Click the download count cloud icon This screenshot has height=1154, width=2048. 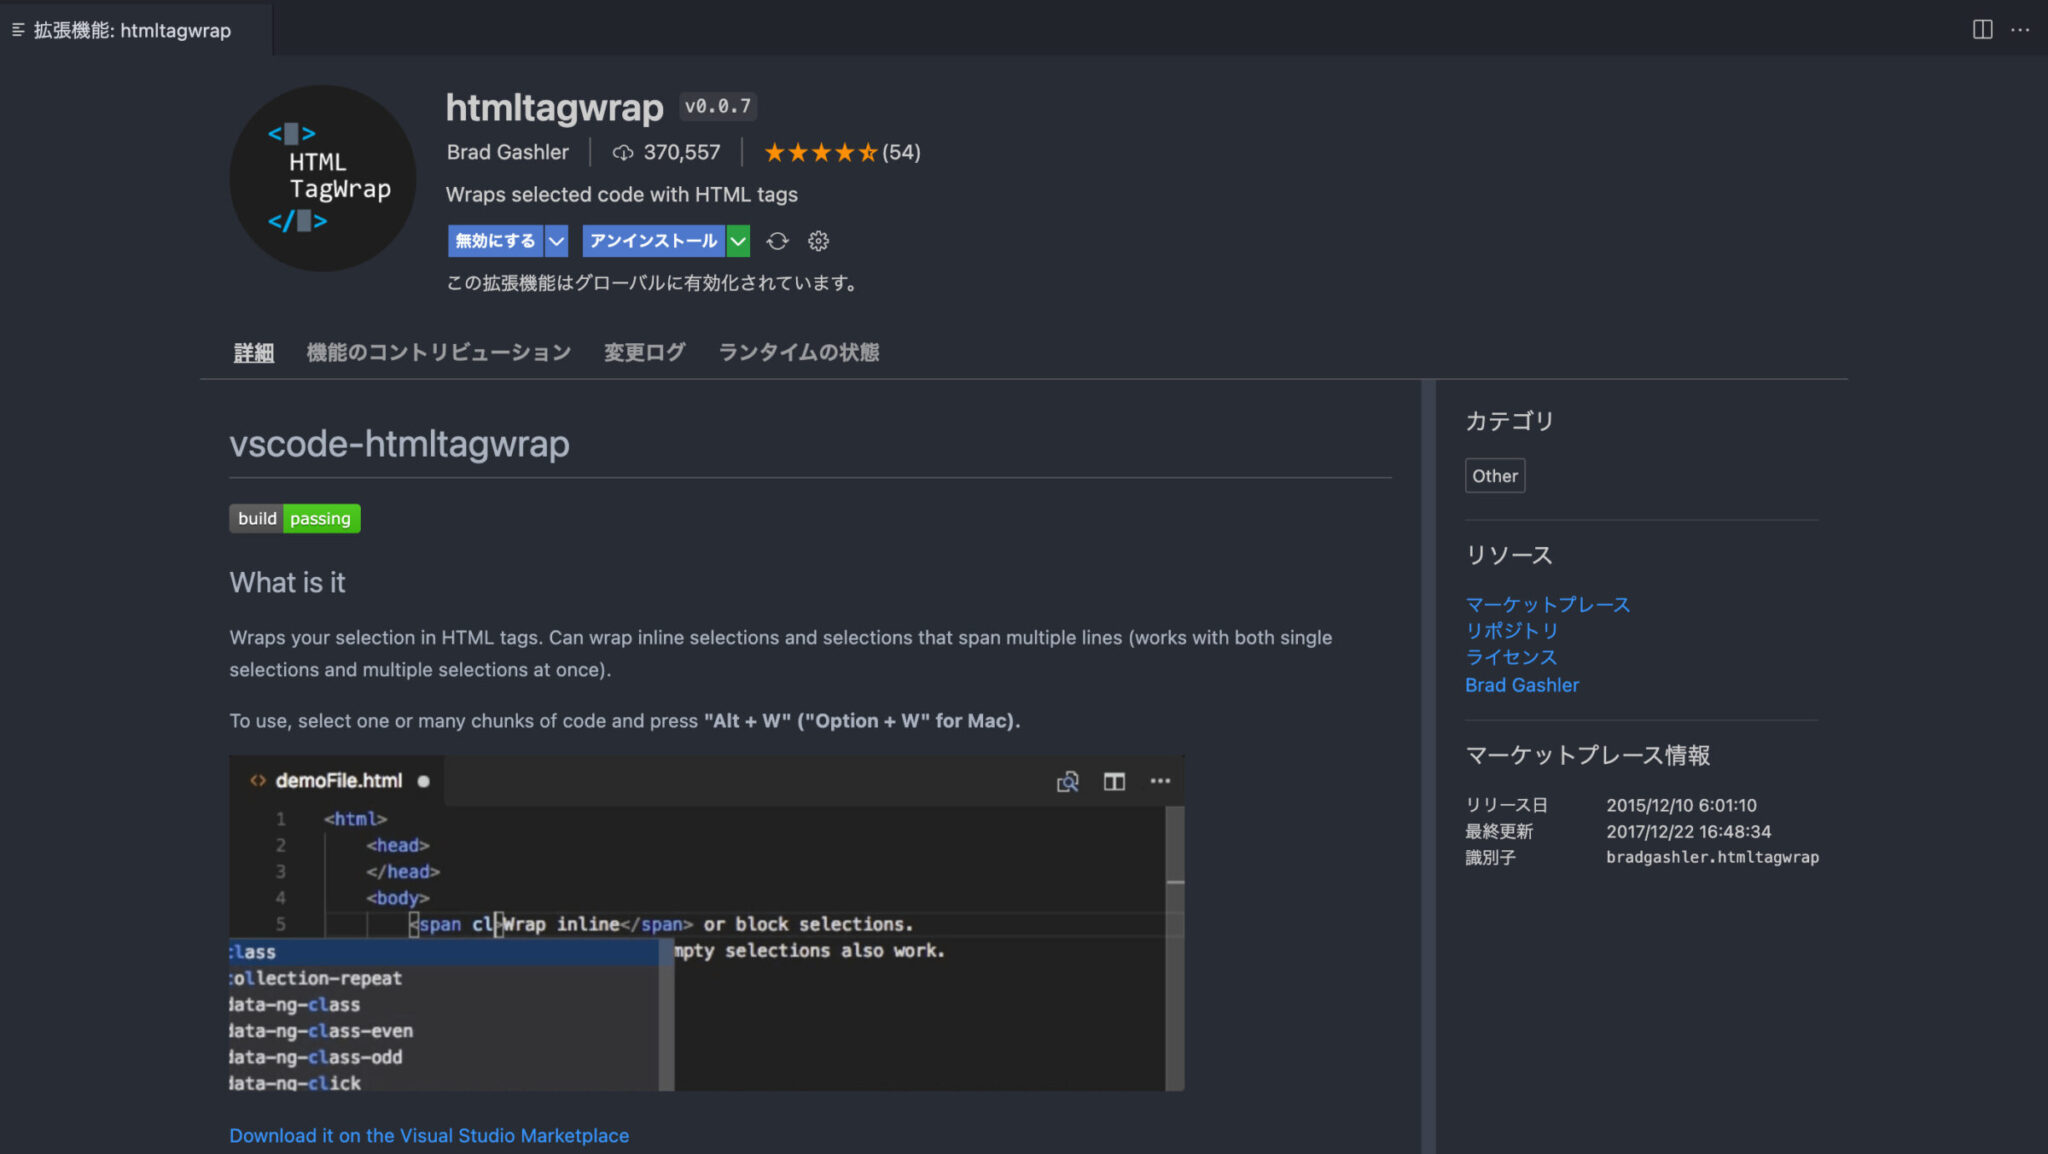pyautogui.click(x=624, y=152)
